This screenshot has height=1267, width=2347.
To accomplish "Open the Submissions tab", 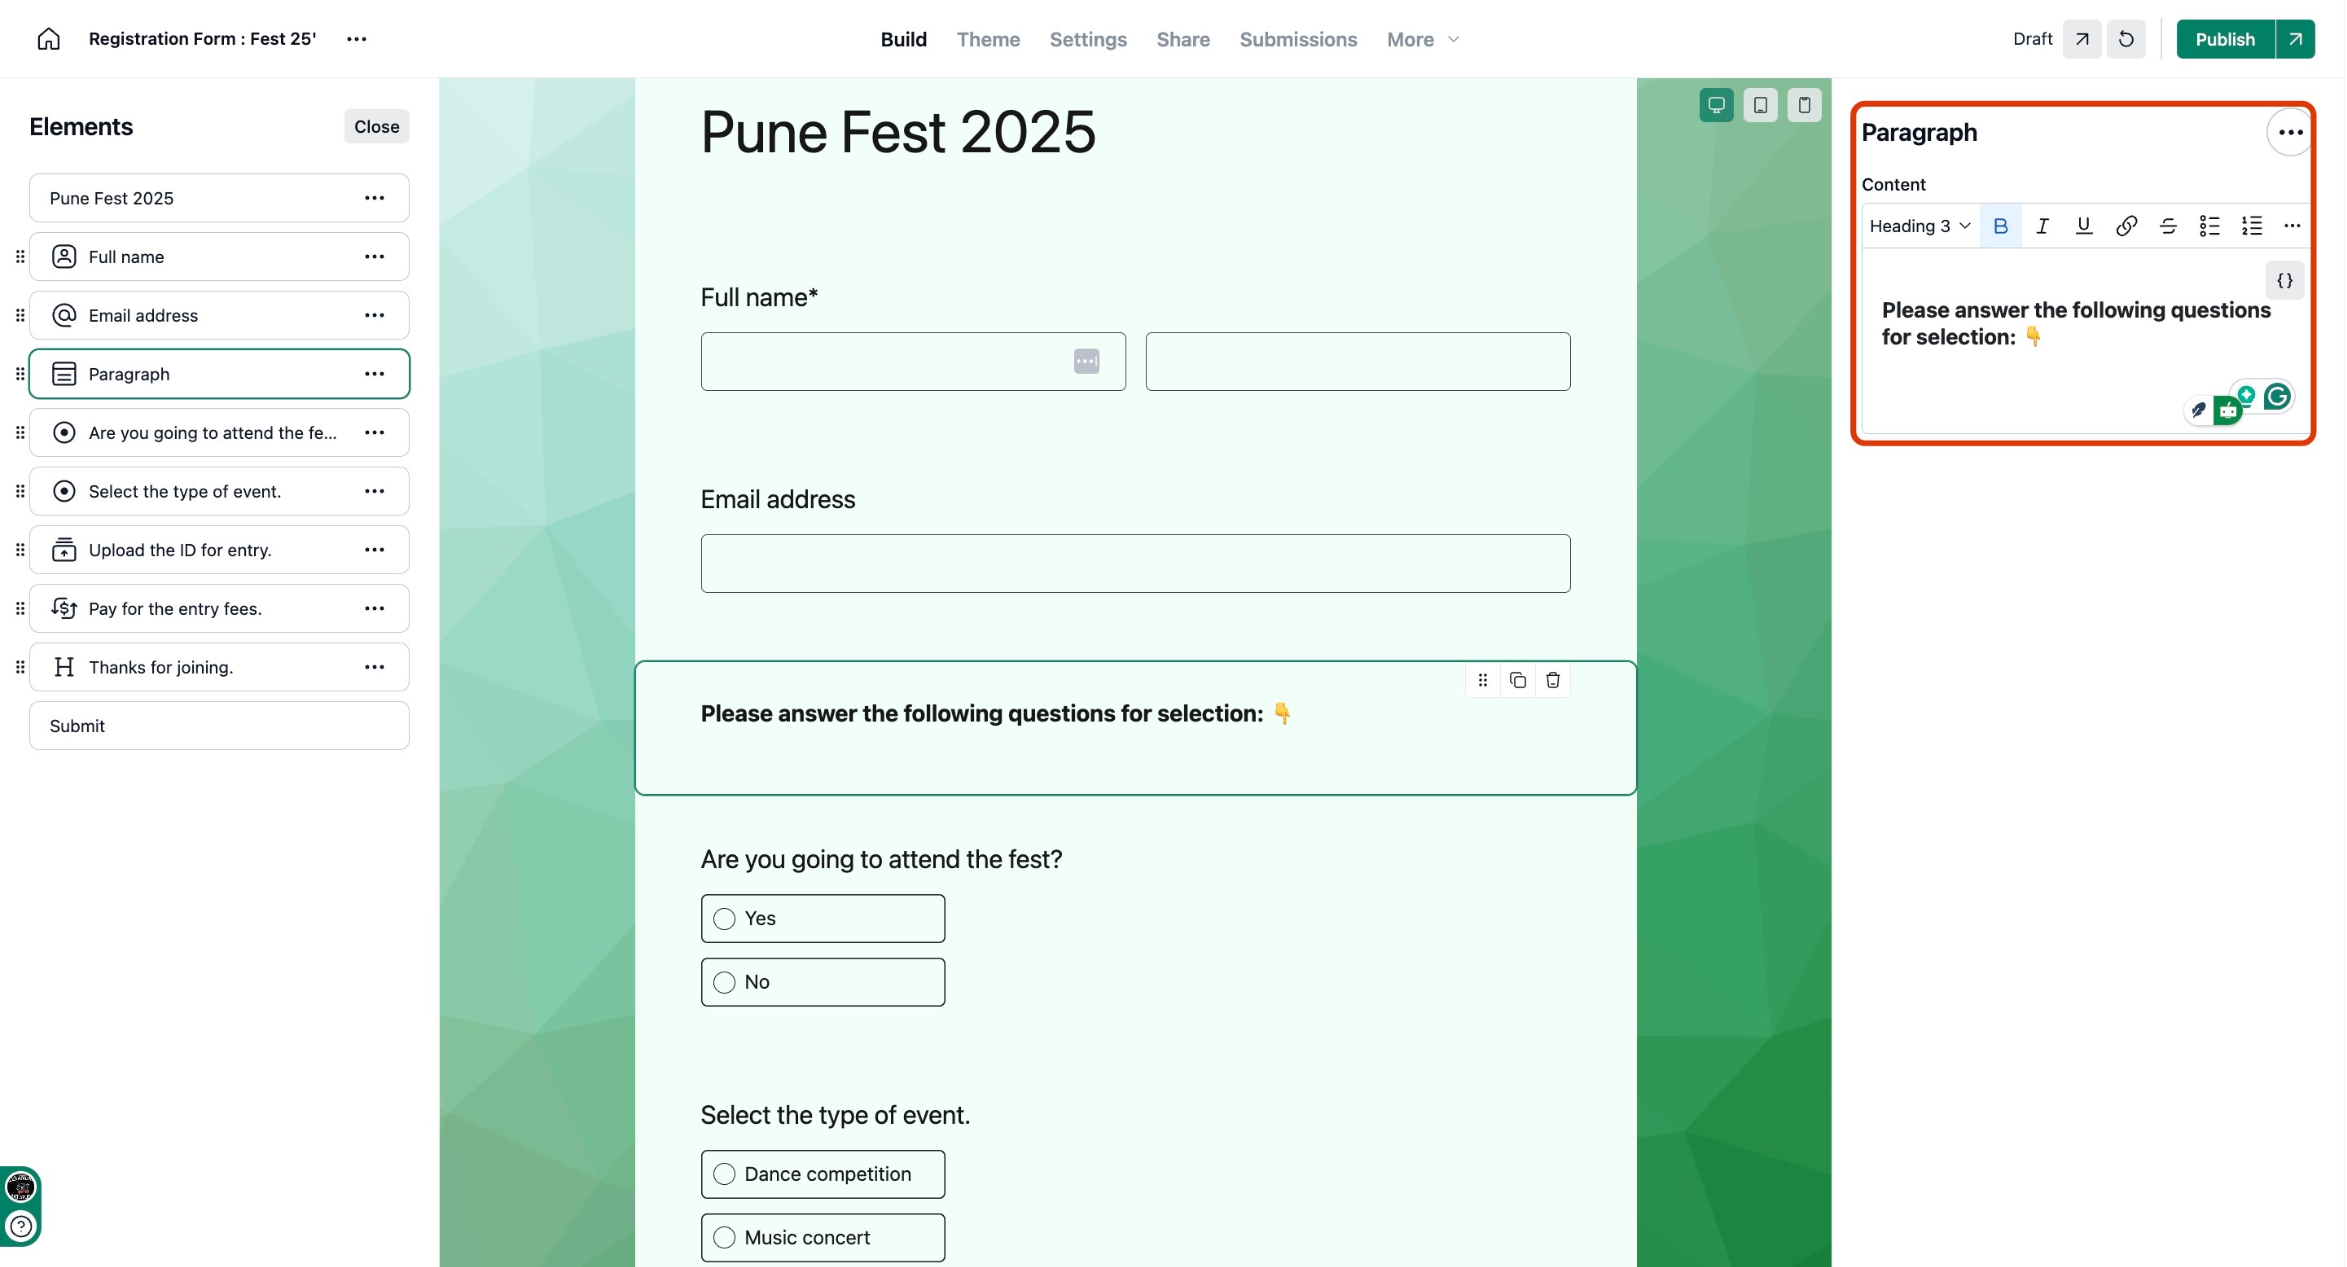I will click(x=1298, y=39).
